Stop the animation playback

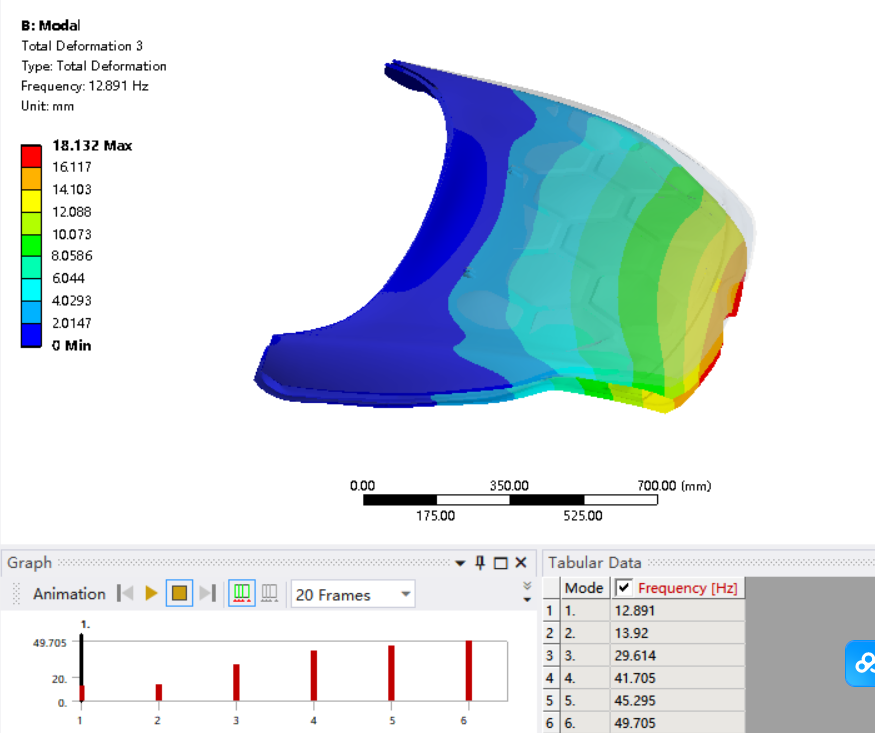(x=179, y=593)
